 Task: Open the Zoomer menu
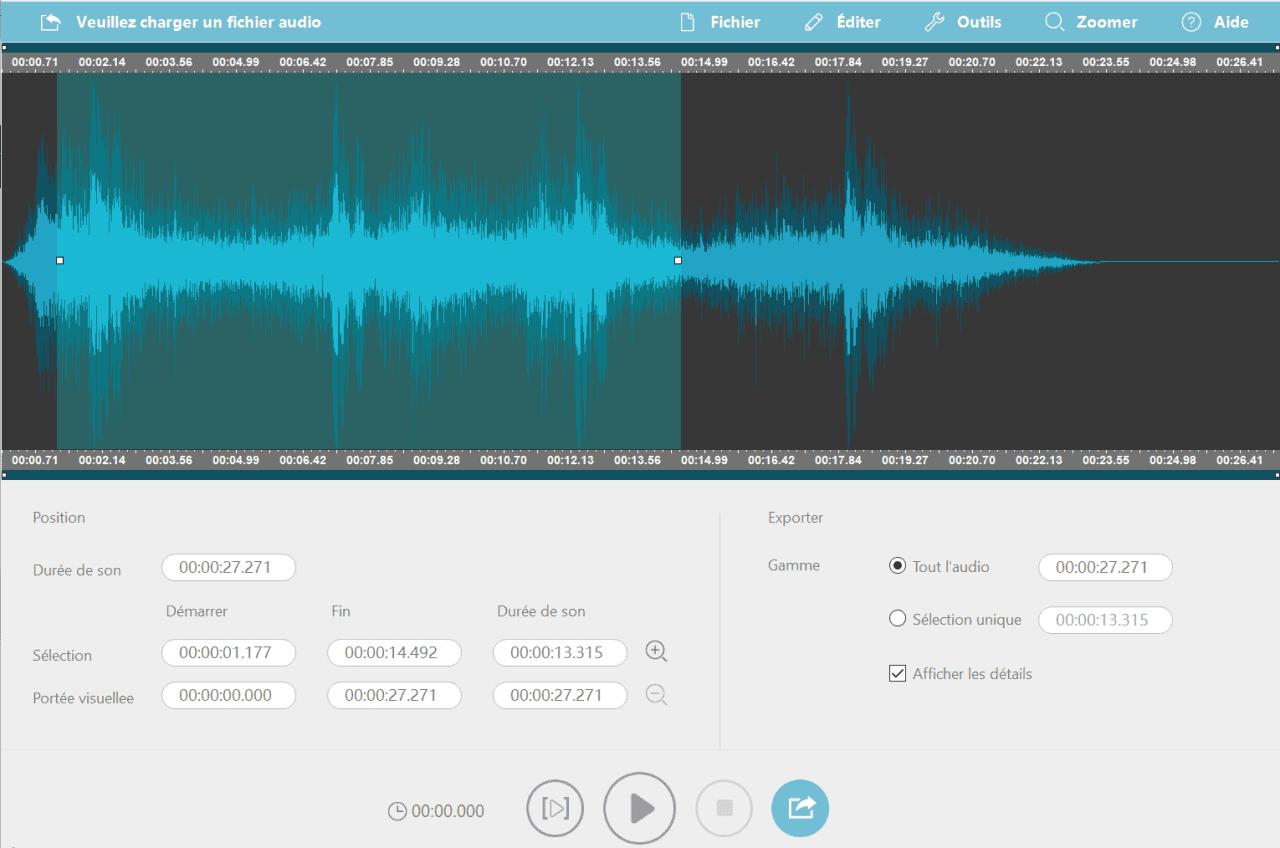[x=1091, y=22]
